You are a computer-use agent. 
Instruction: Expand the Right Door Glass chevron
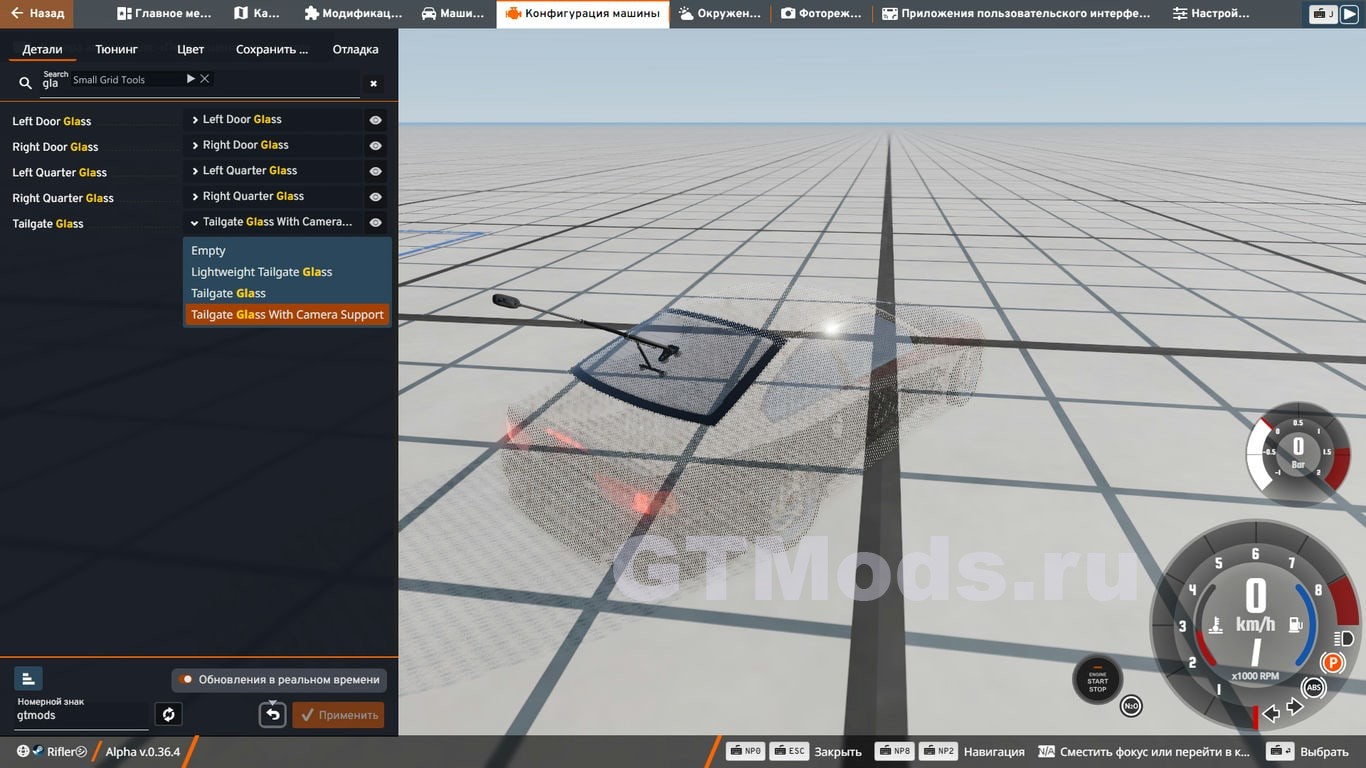[195, 145]
